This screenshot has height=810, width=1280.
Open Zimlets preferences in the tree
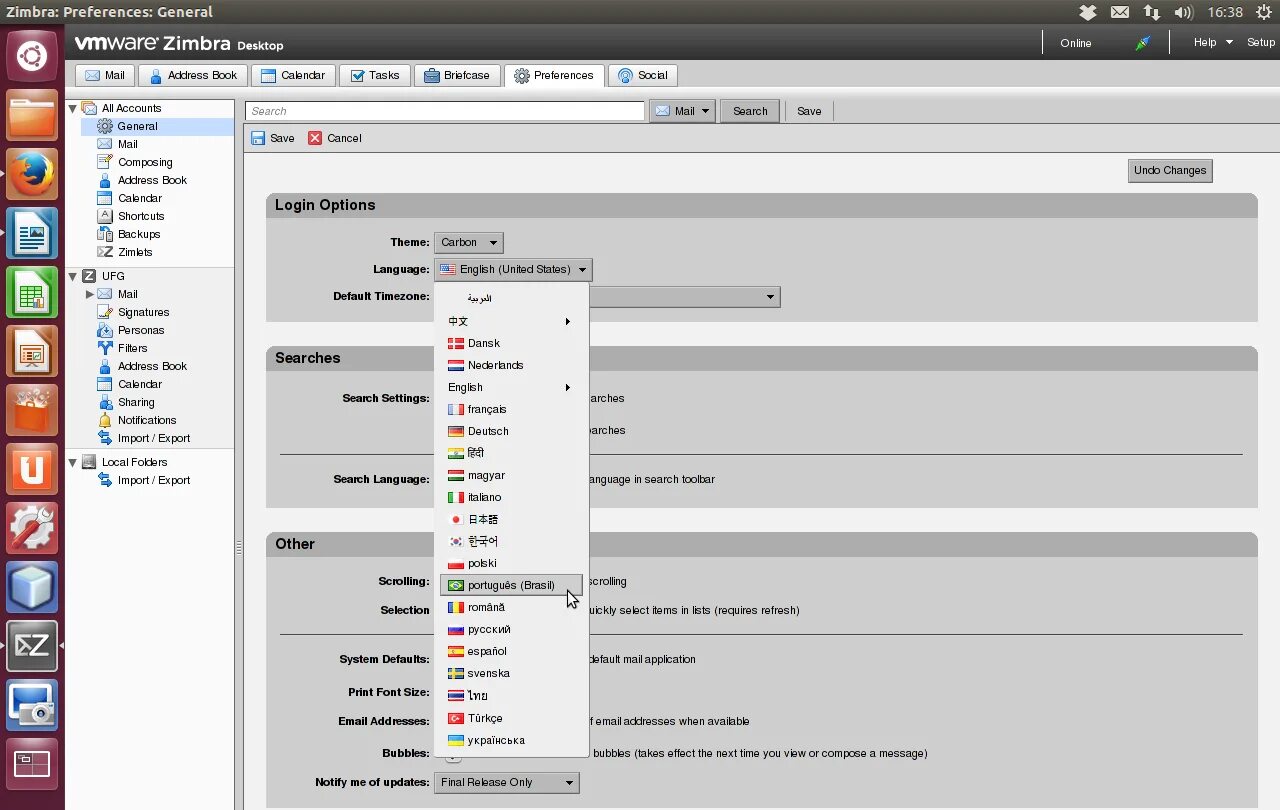click(135, 252)
